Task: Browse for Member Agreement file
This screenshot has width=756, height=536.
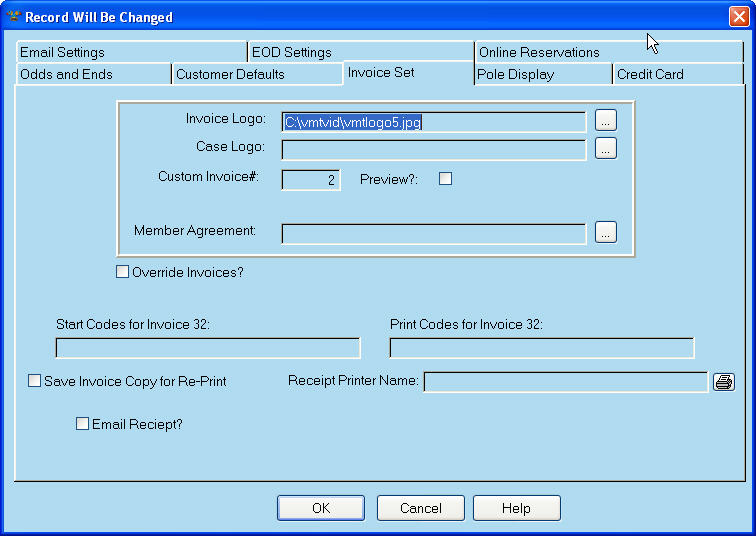Action: pos(606,232)
